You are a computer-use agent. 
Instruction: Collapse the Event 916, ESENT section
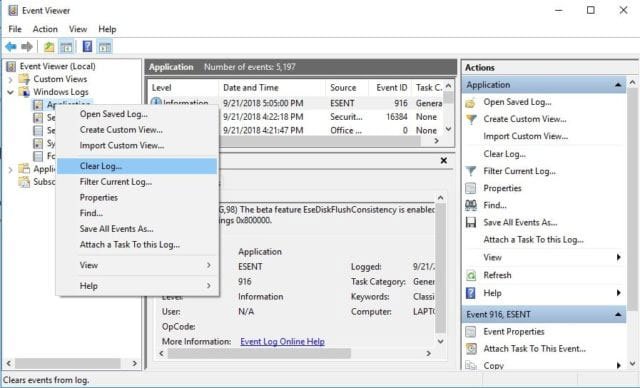click(618, 315)
